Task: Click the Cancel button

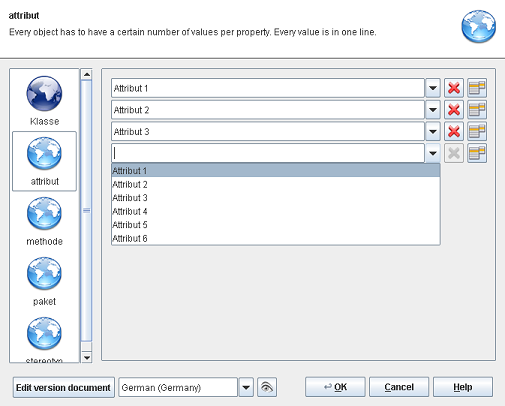Action: pos(399,387)
